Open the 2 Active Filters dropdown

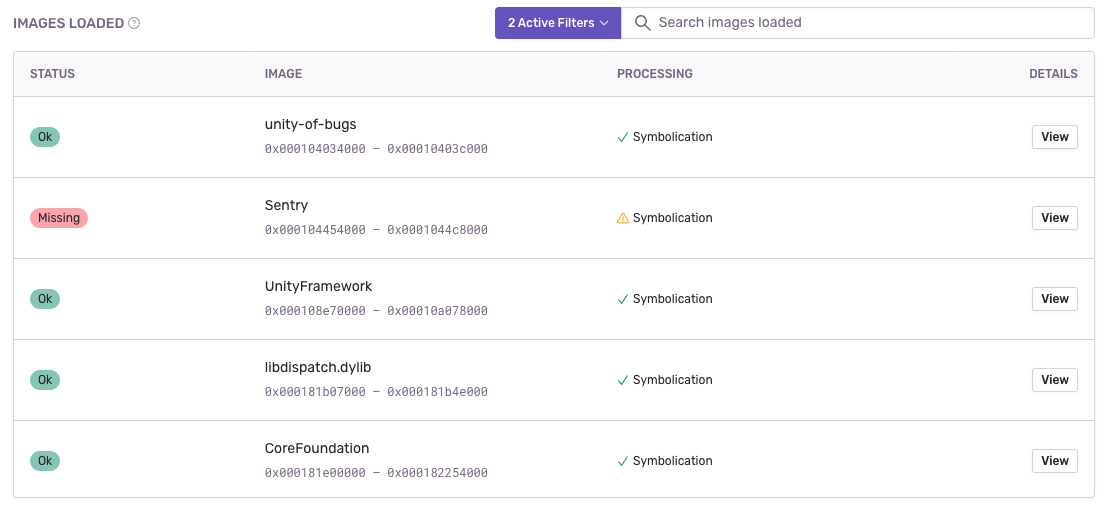558,23
